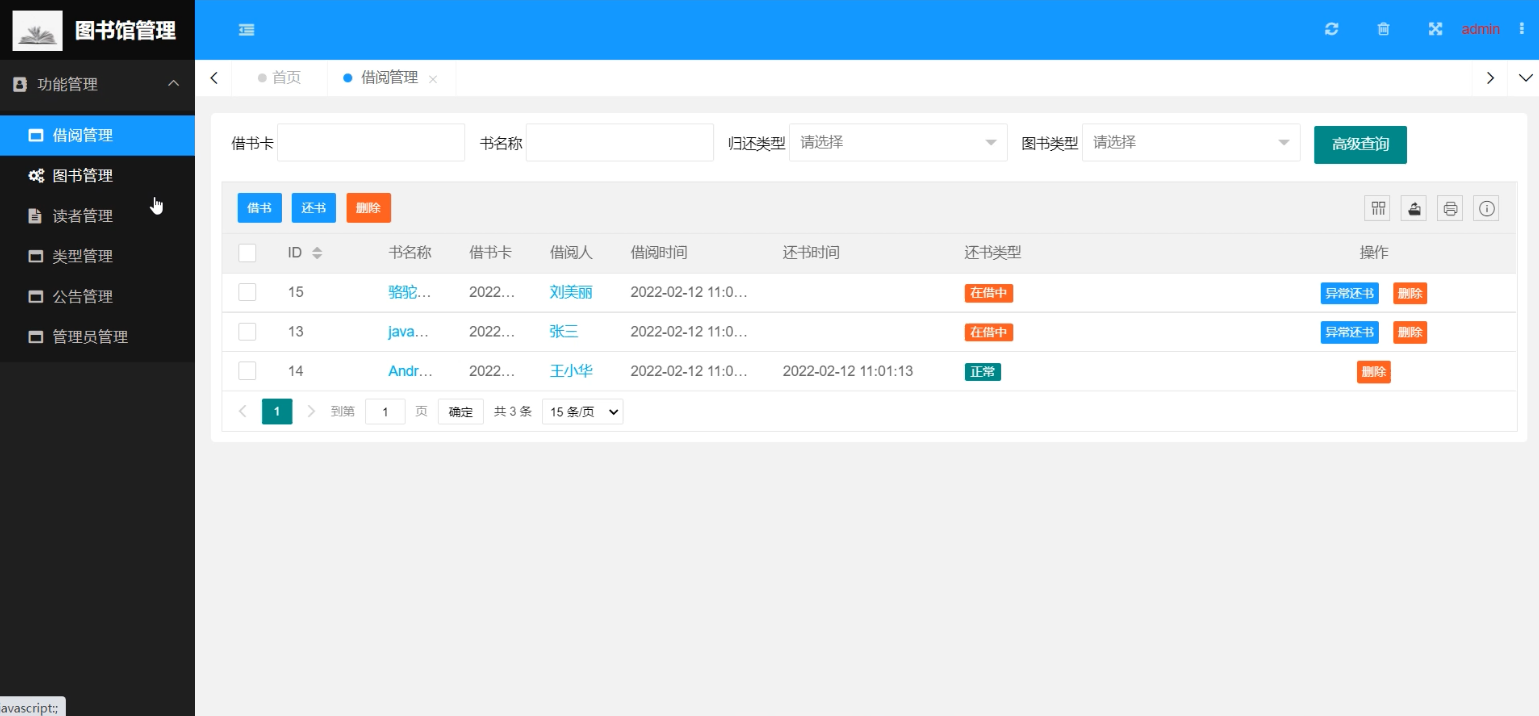
Task: Close the 借阅管理 tab with its x
Action: tap(433, 79)
